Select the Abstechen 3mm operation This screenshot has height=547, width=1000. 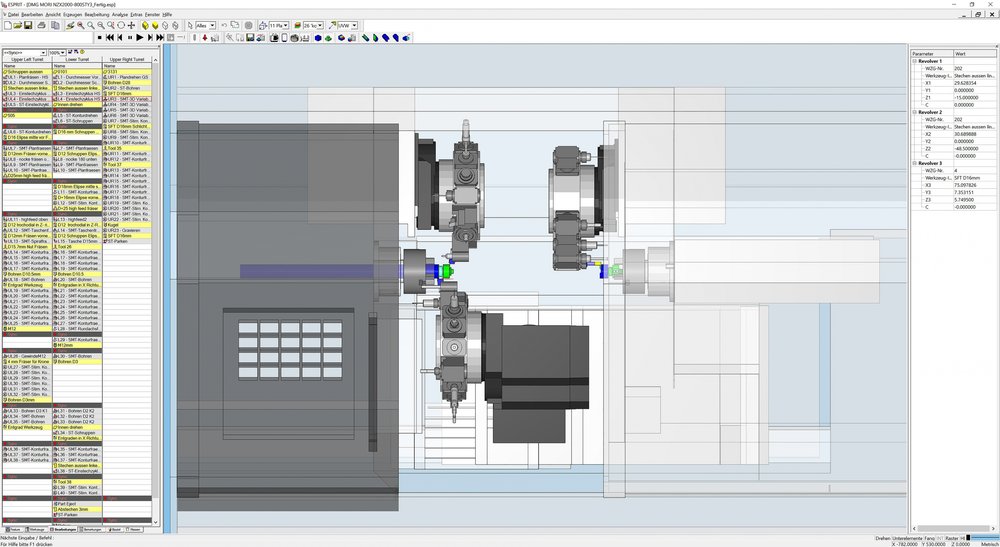coord(77,509)
